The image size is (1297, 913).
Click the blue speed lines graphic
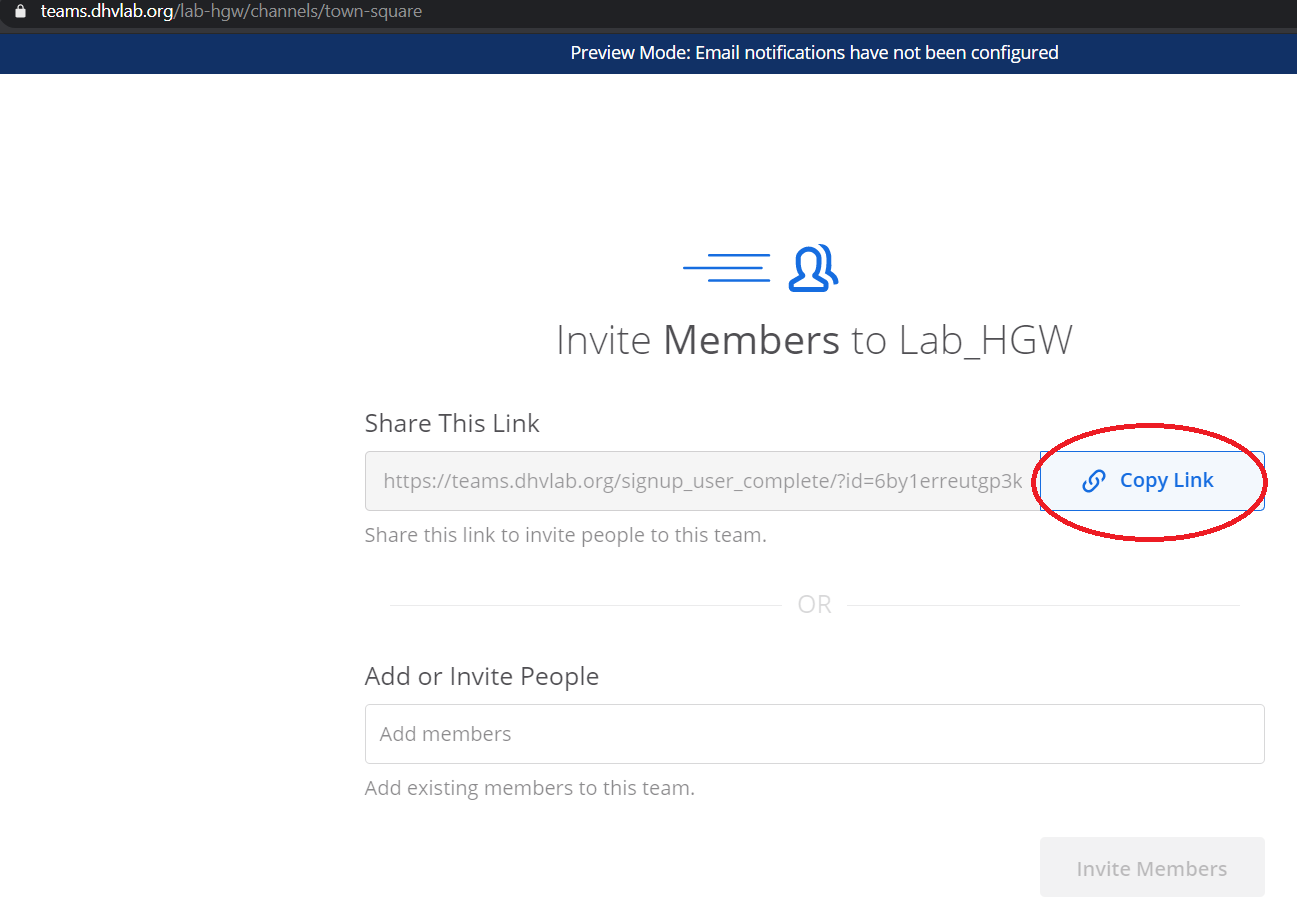click(x=727, y=267)
